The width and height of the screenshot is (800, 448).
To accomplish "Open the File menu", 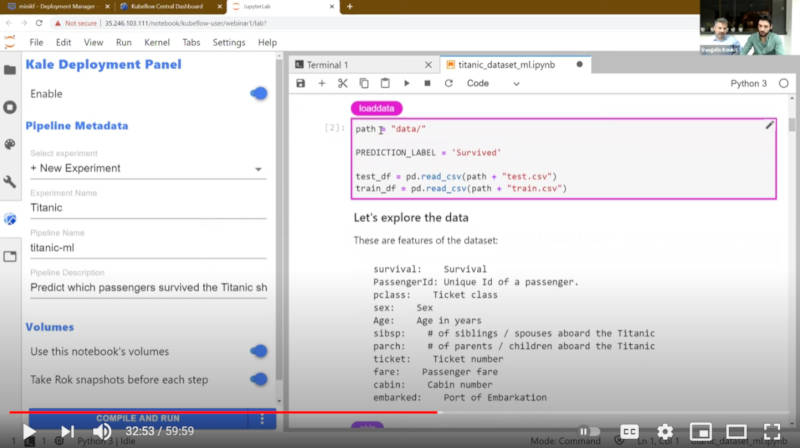I will click(x=36, y=42).
